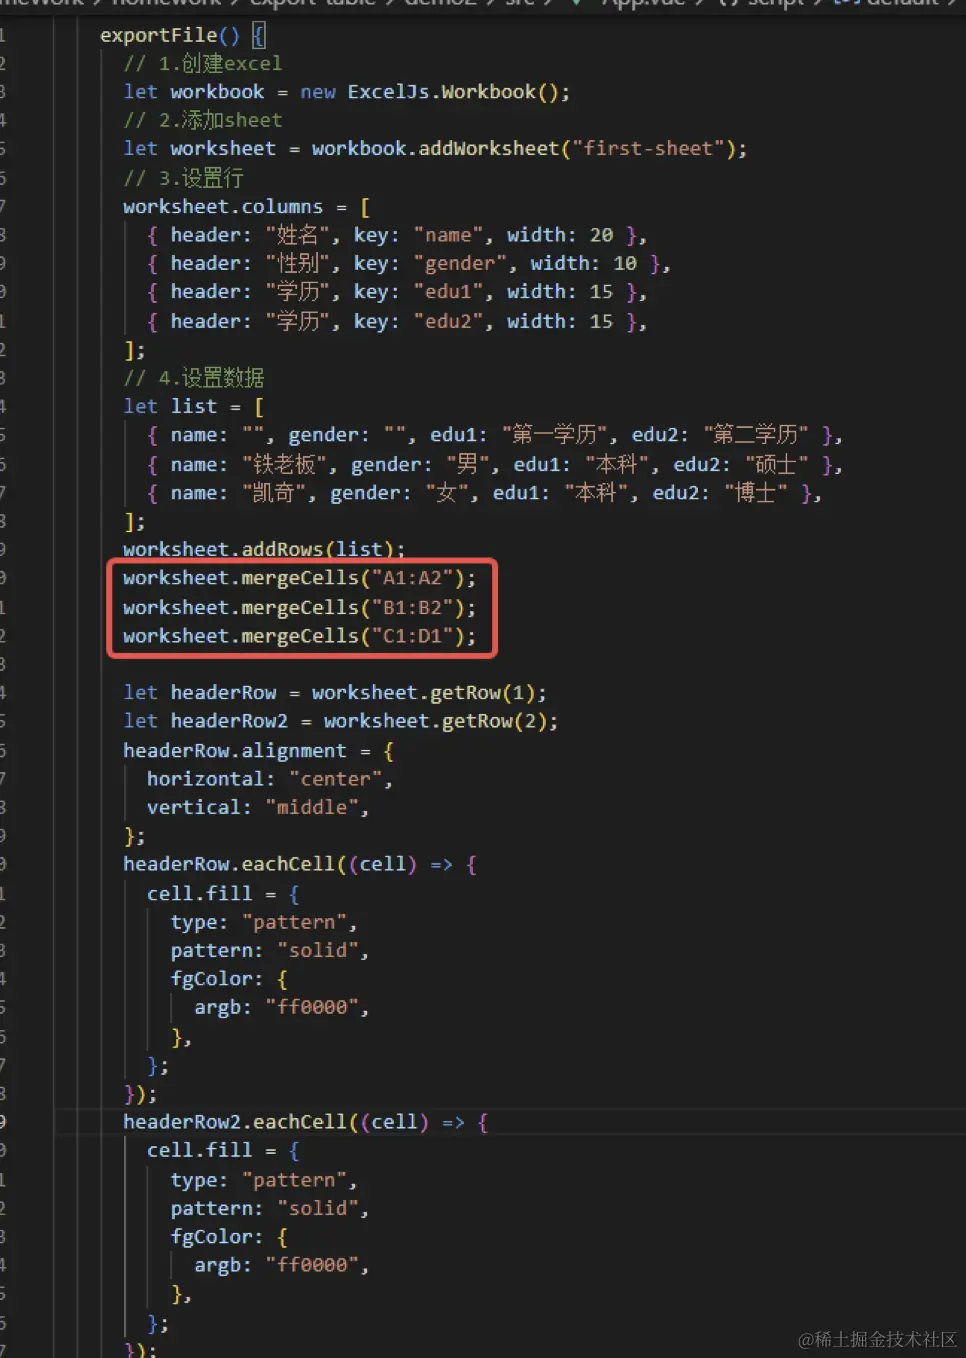Image resolution: width=966 pixels, height=1358 pixels.
Task: Click the "硕士" string
Action: pyautogui.click(x=776, y=465)
